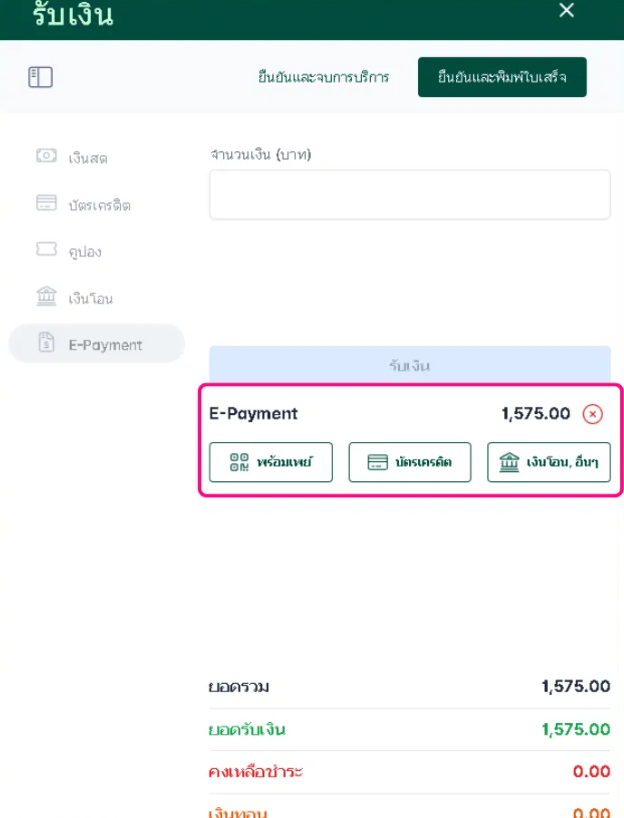
Task: Select เงินสด payment method
Action: [88, 158]
